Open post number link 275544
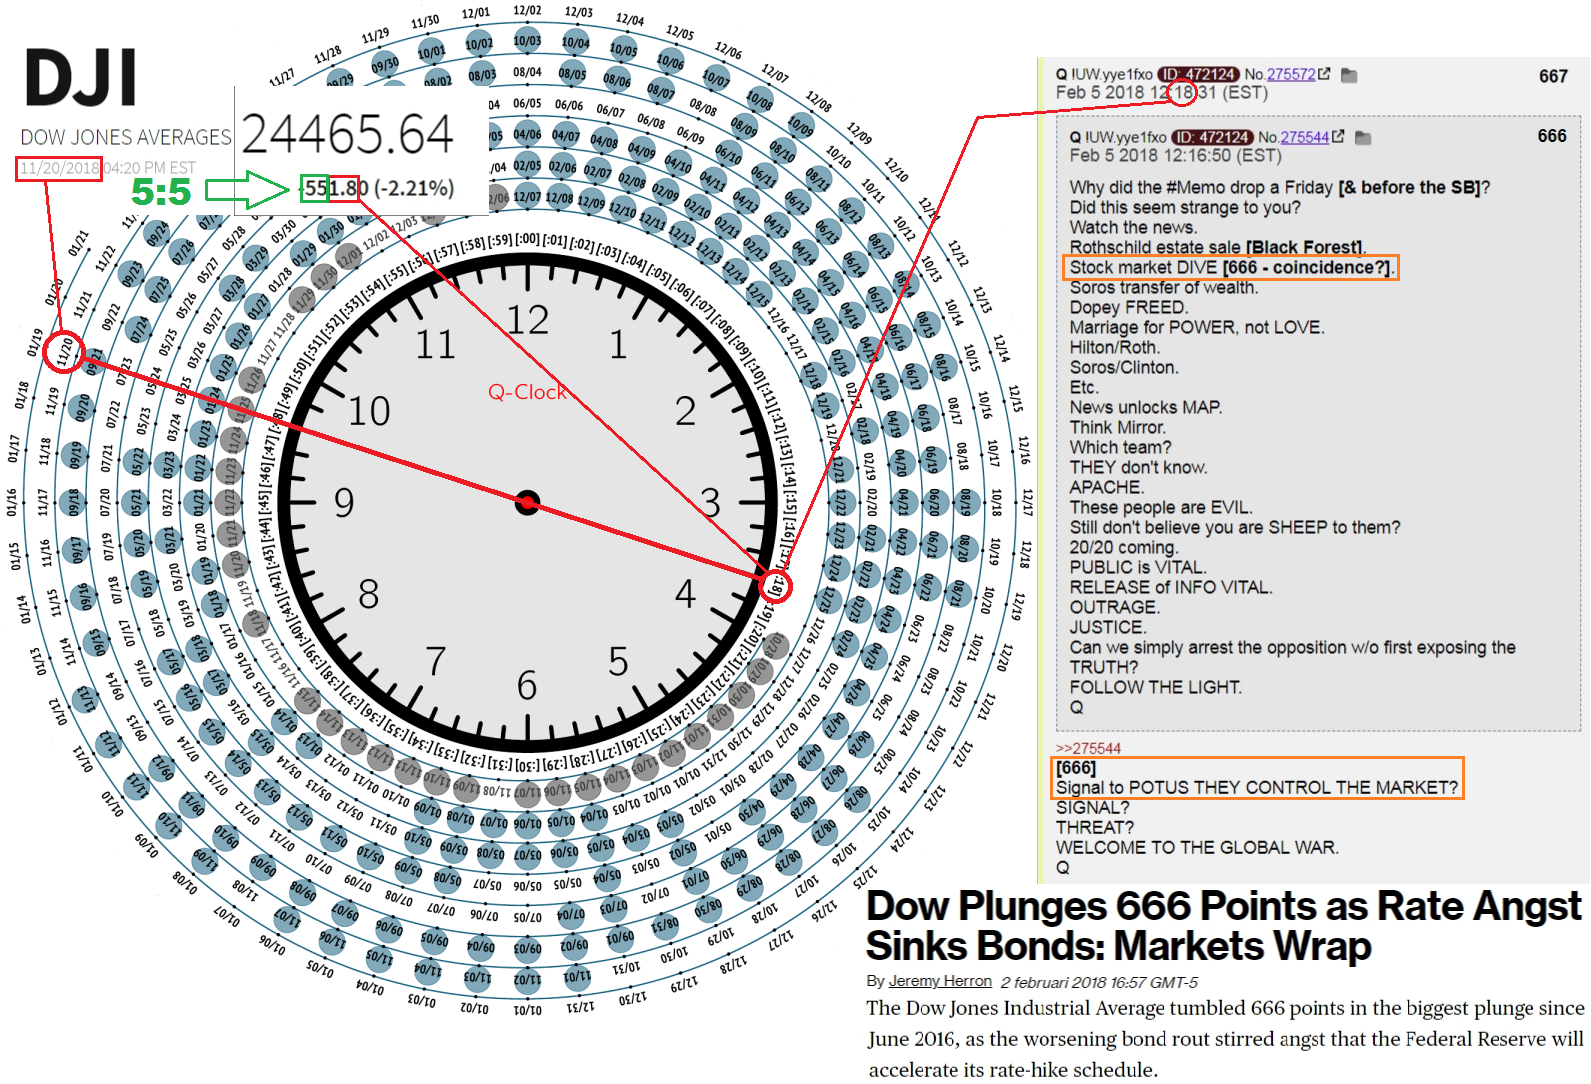 pyautogui.click(x=1305, y=137)
